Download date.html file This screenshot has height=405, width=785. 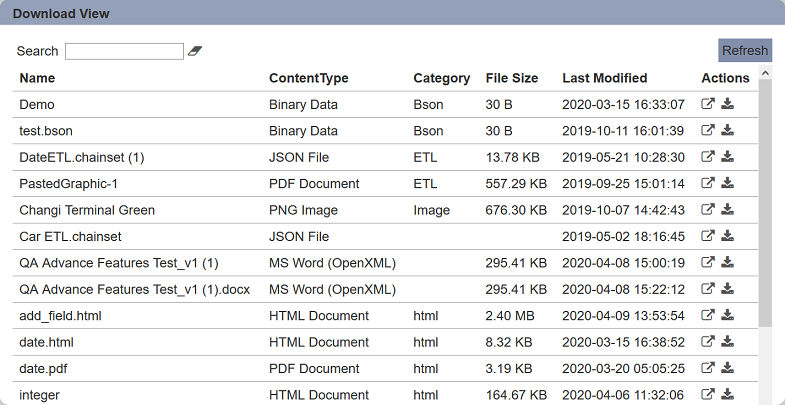727,342
